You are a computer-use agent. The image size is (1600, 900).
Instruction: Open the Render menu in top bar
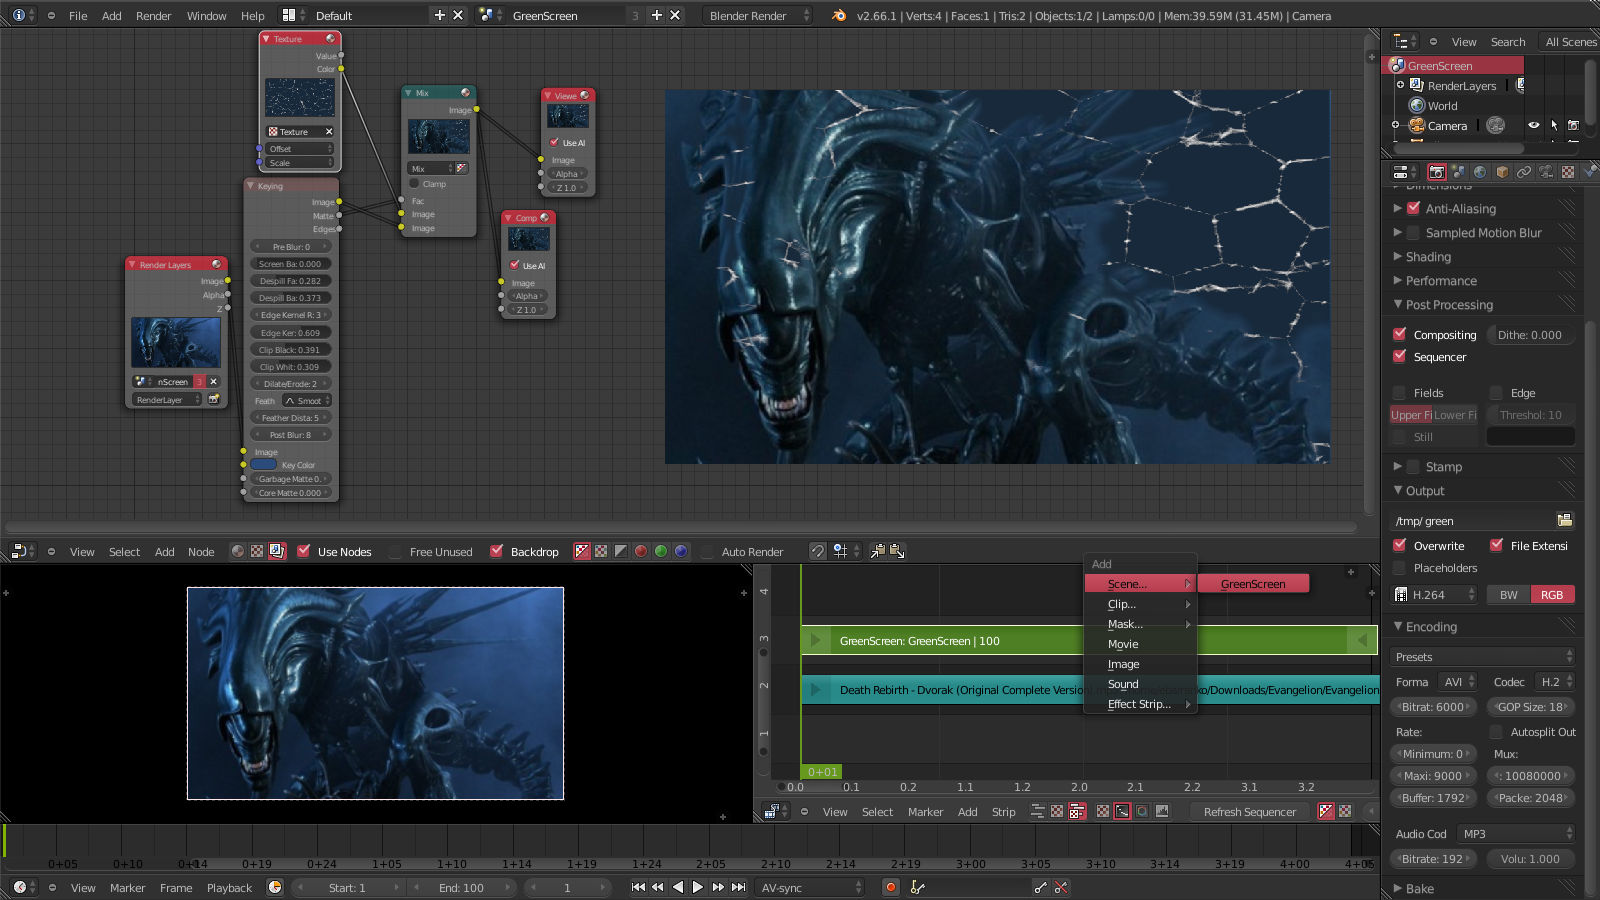click(x=153, y=15)
